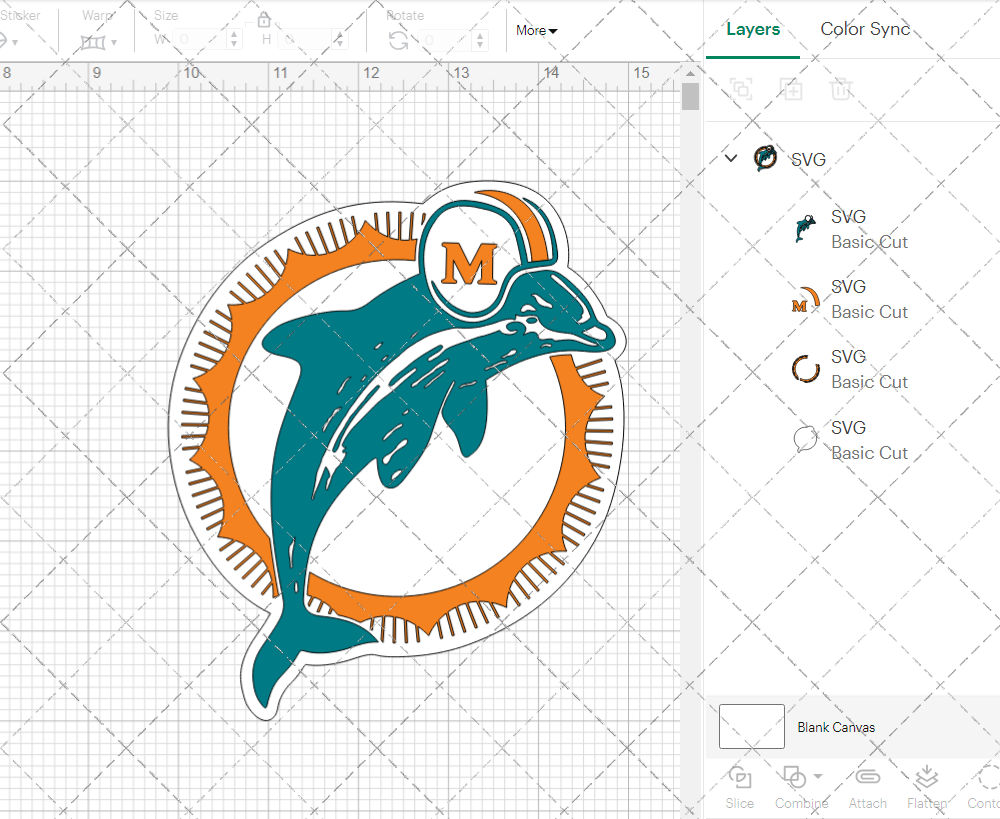This screenshot has width=1000, height=819.
Task: Click the Flatten tool
Action: pyautogui.click(x=927, y=788)
